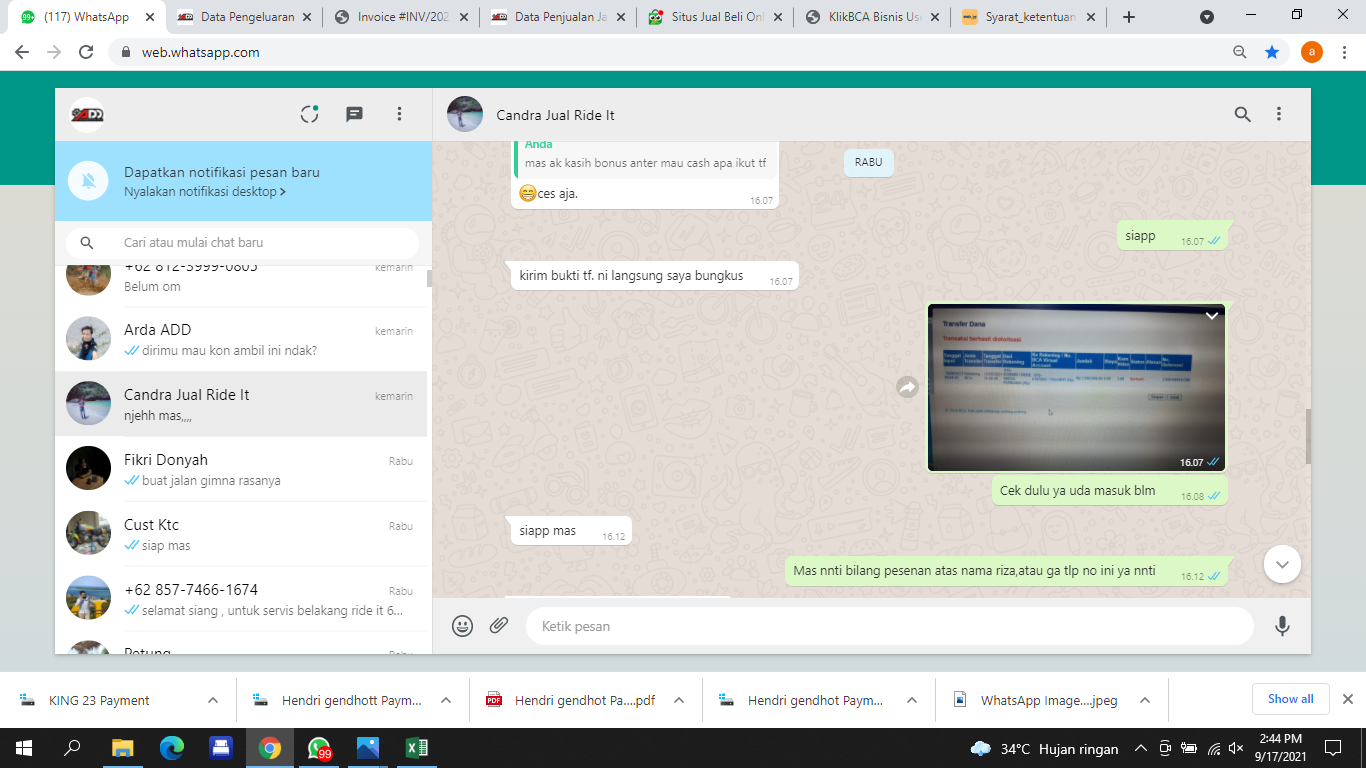Open chat header three-dot menu

tap(1278, 114)
